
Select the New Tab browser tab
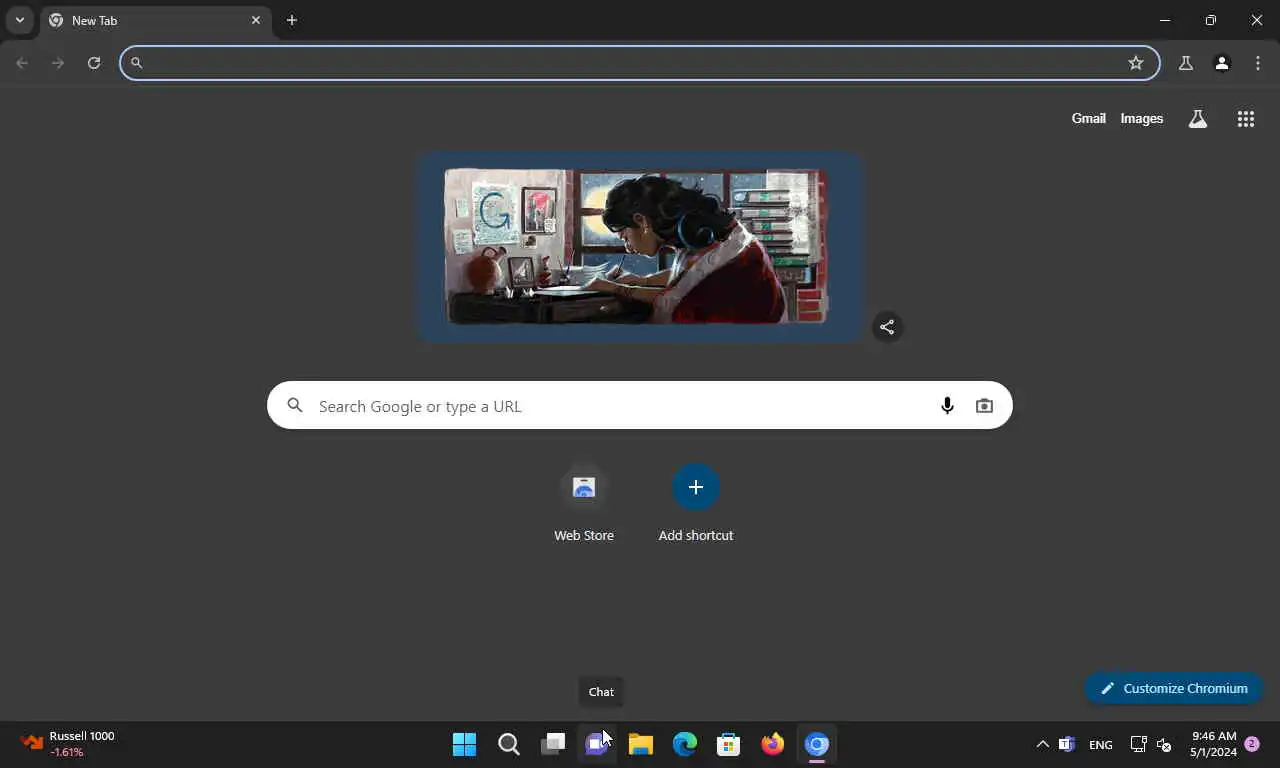click(x=156, y=20)
